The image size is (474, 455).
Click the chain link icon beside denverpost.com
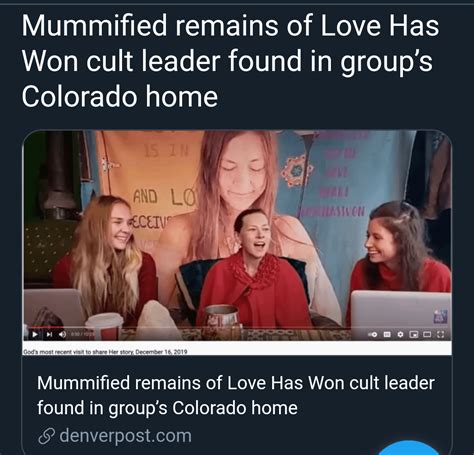pyautogui.click(x=46, y=436)
